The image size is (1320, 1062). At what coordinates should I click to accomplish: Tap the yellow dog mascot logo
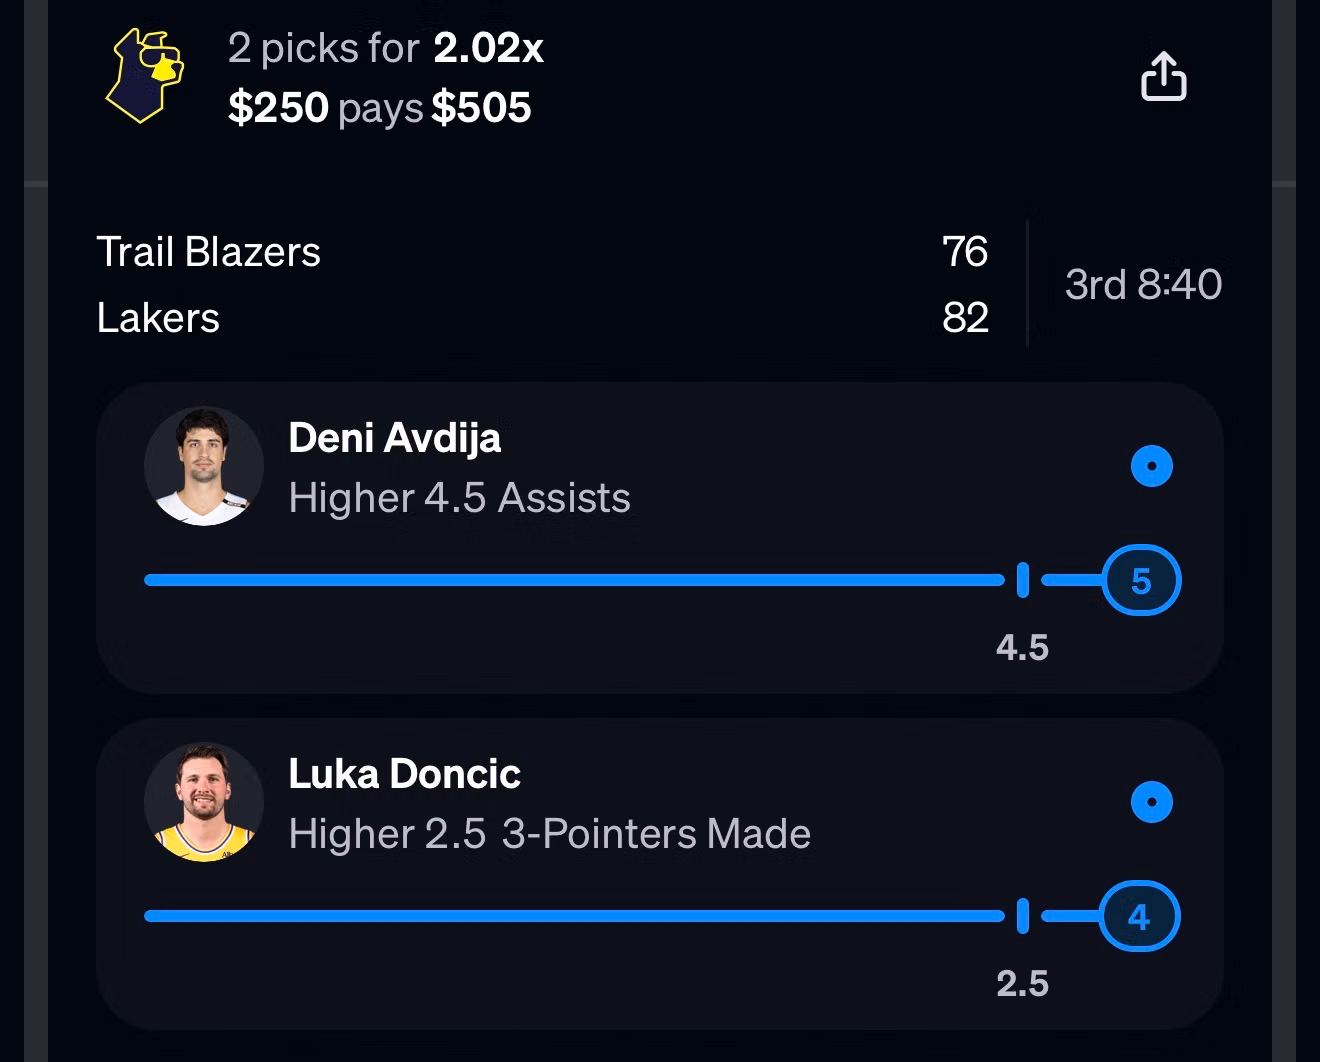pyautogui.click(x=146, y=75)
